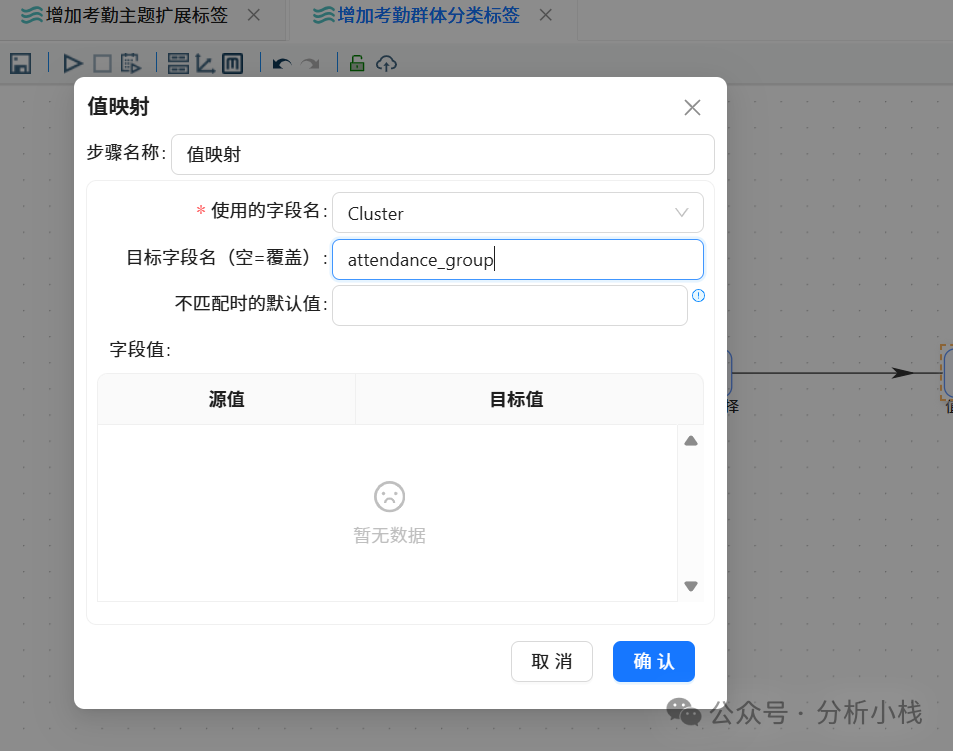Click the table scrollbar down arrow

[x=691, y=586]
